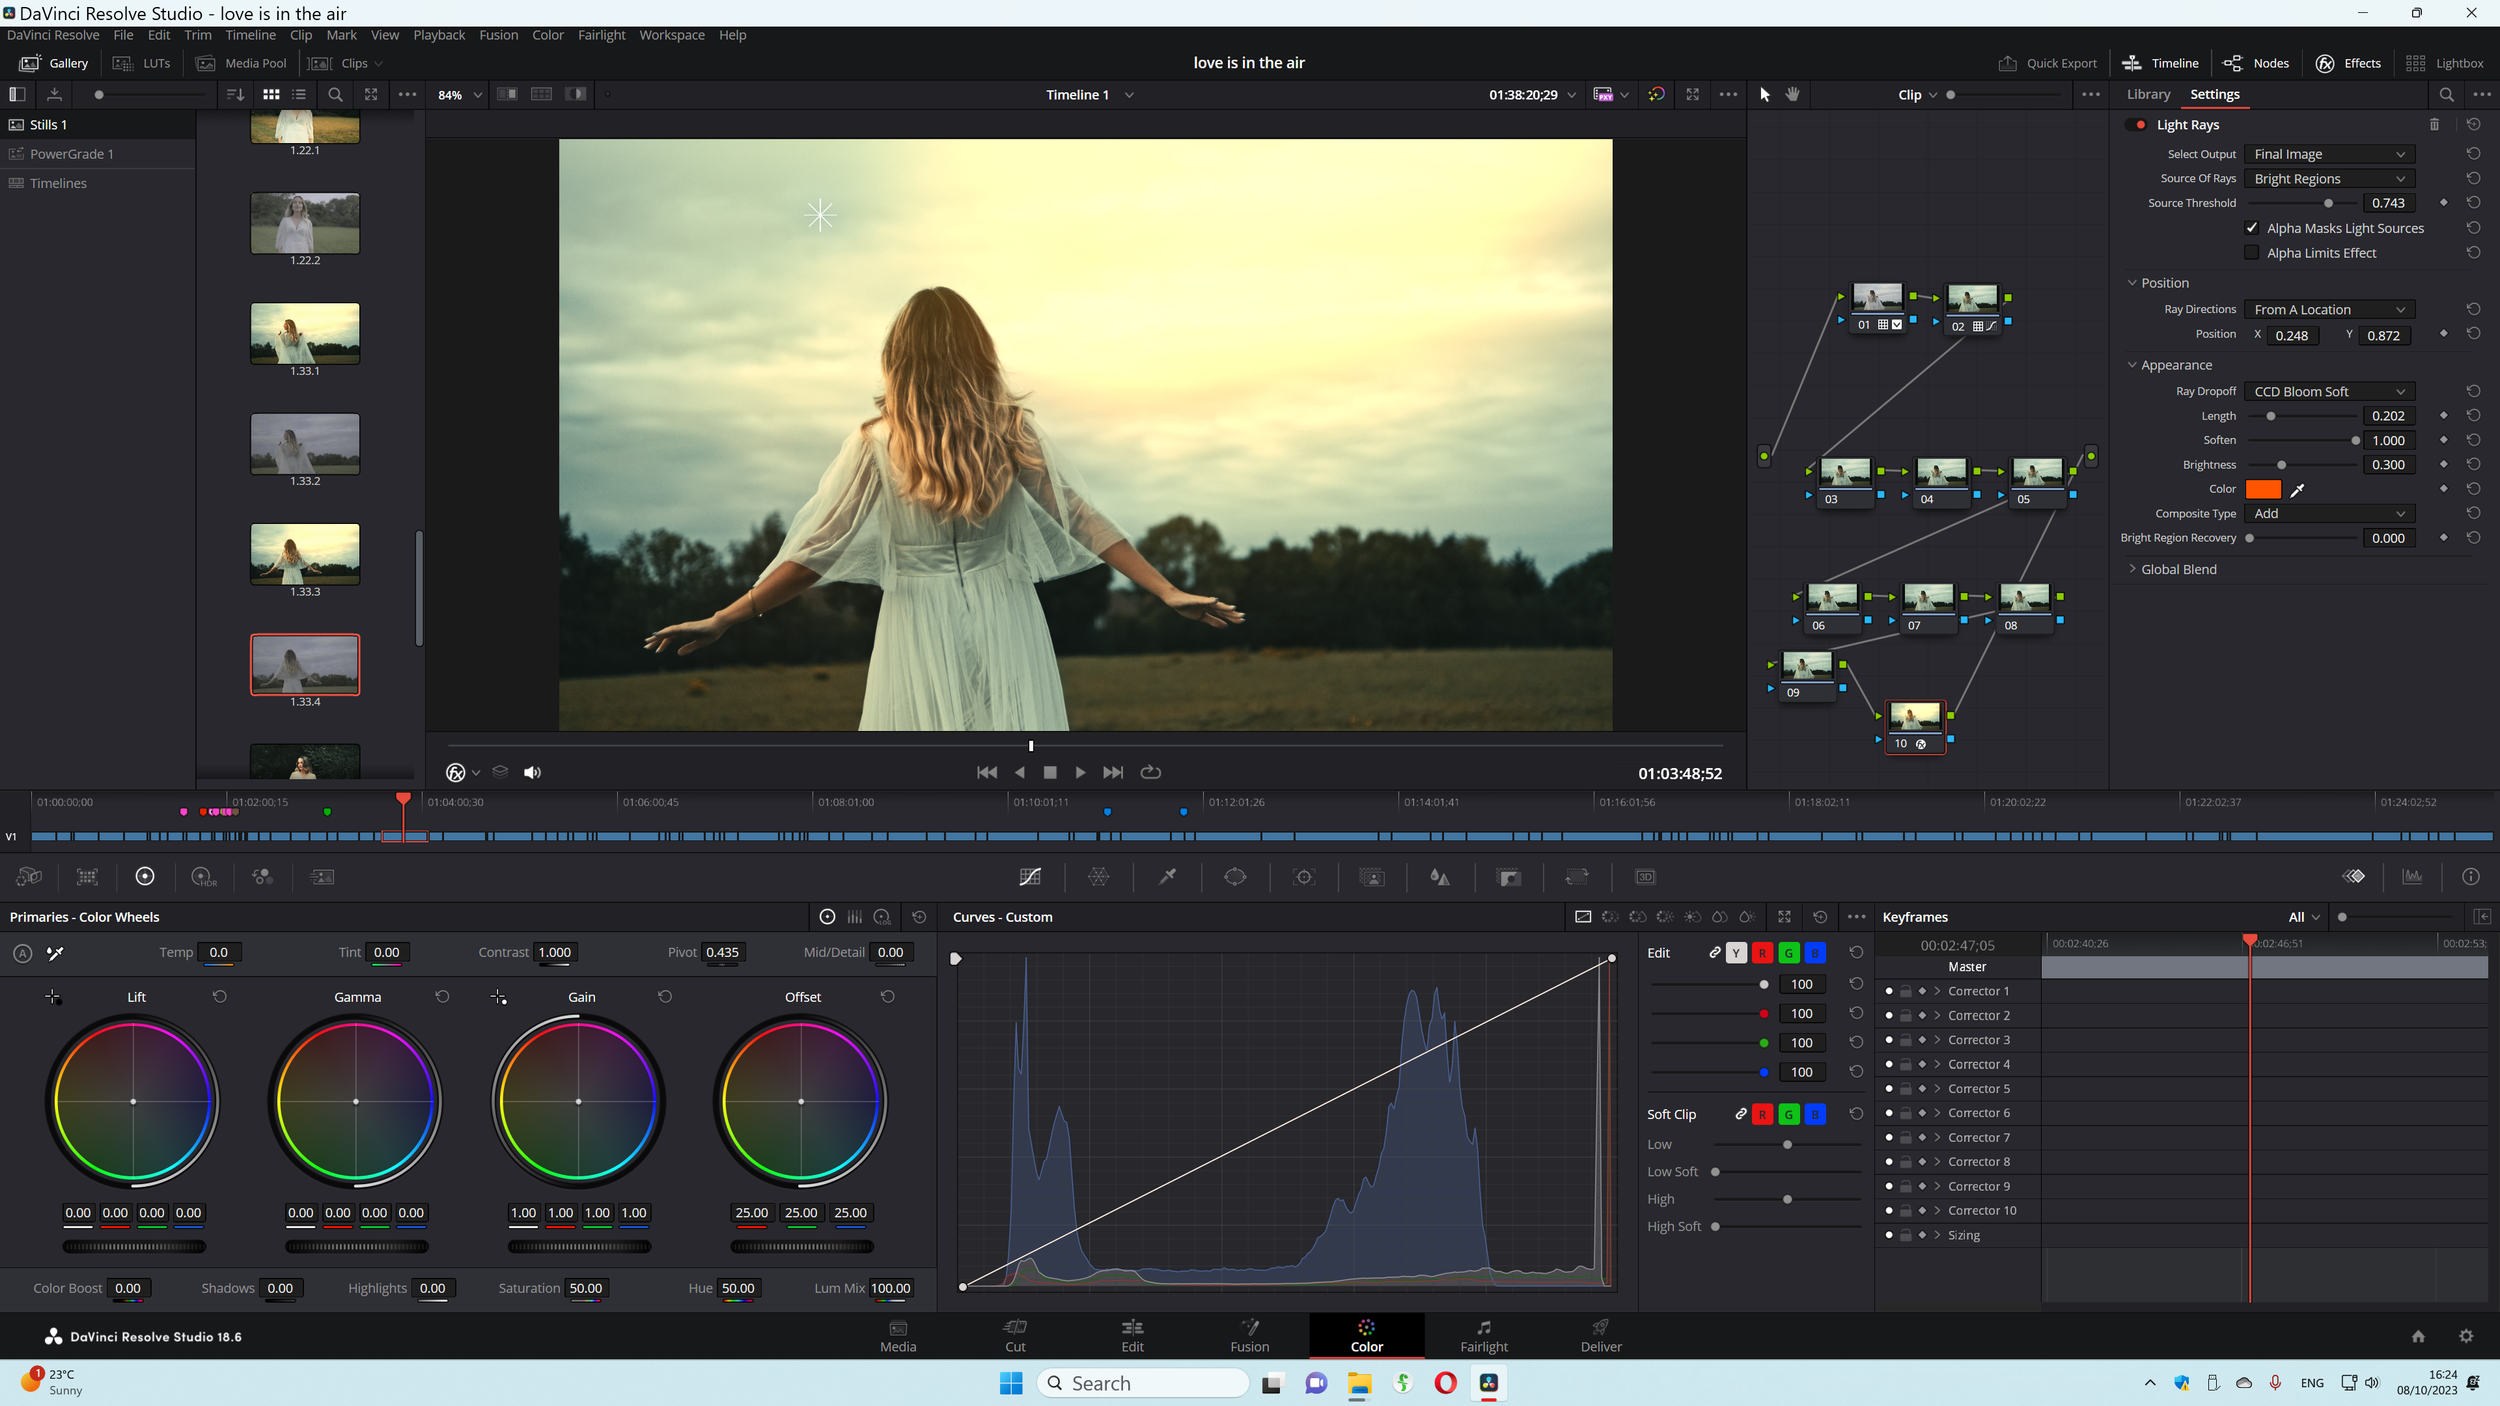Click the Light Rays color eyedropper

(x=2297, y=490)
